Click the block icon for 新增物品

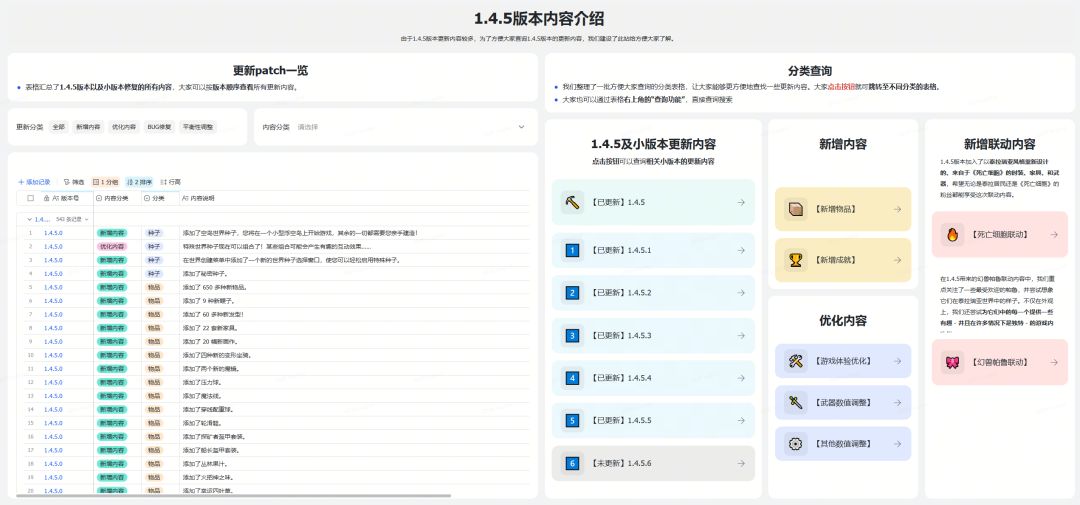pyautogui.click(x=796, y=209)
